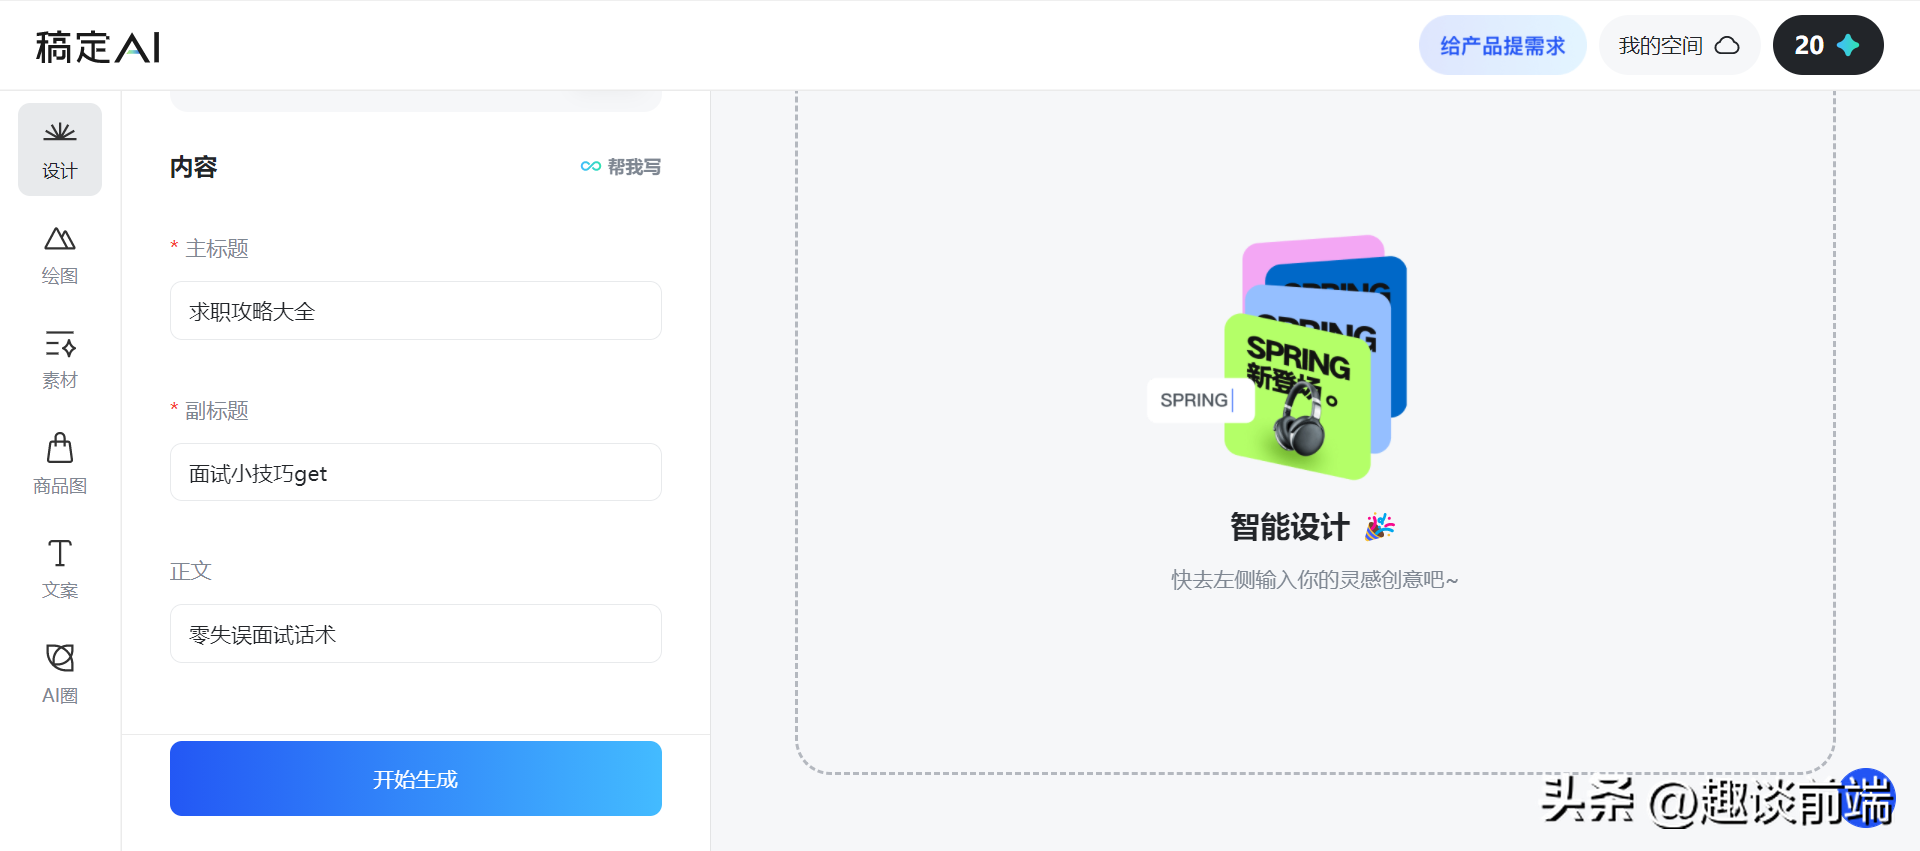The image size is (1920, 851).
Task: Click the 智能设计 heading in preview area
Action: [x=1290, y=526]
